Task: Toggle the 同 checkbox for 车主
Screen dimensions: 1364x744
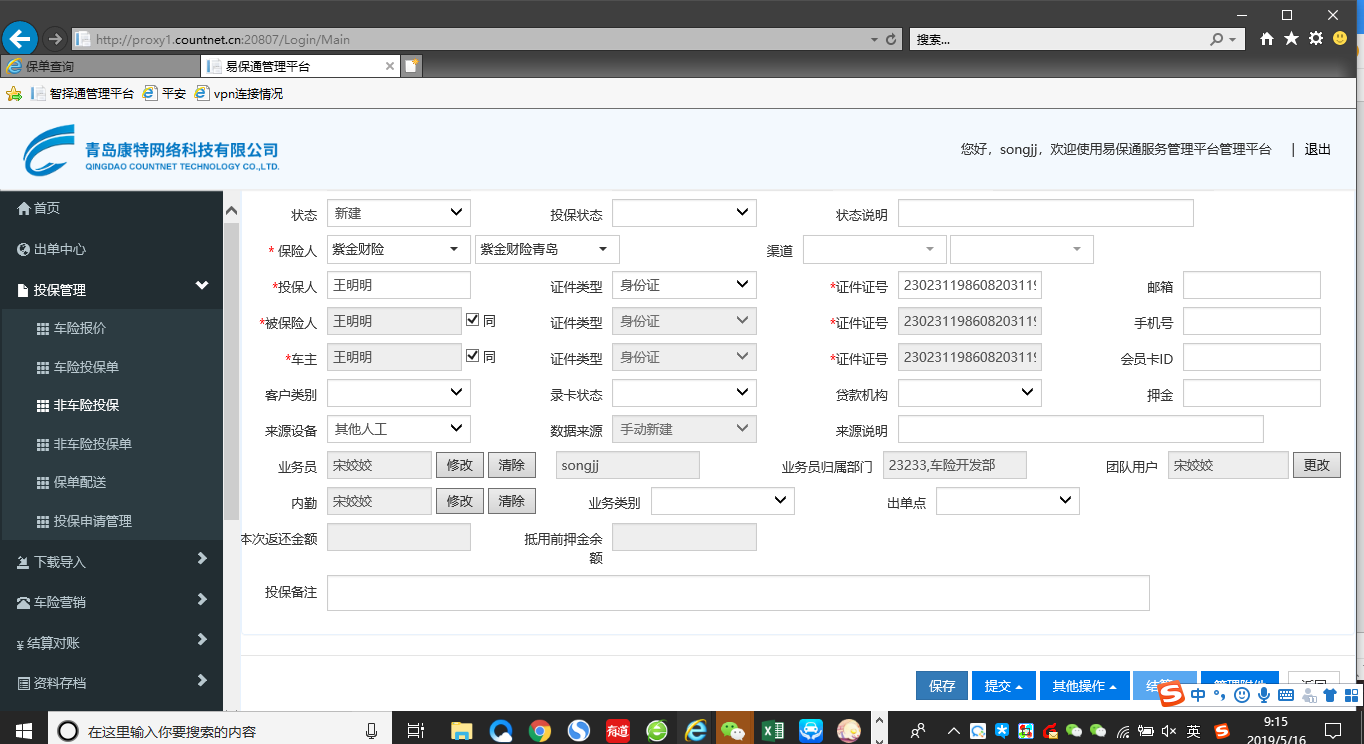Action: [x=473, y=356]
